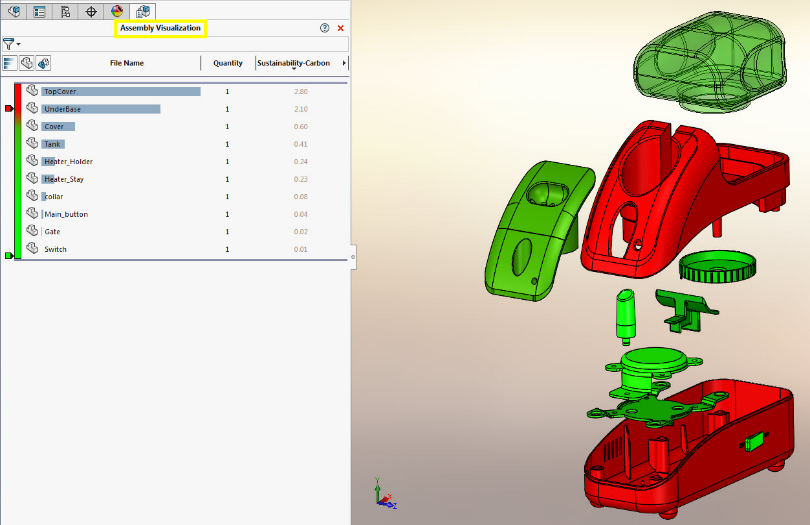810x525 pixels.
Task: Click the UnderBase part icon
Action: coord(32,108)
